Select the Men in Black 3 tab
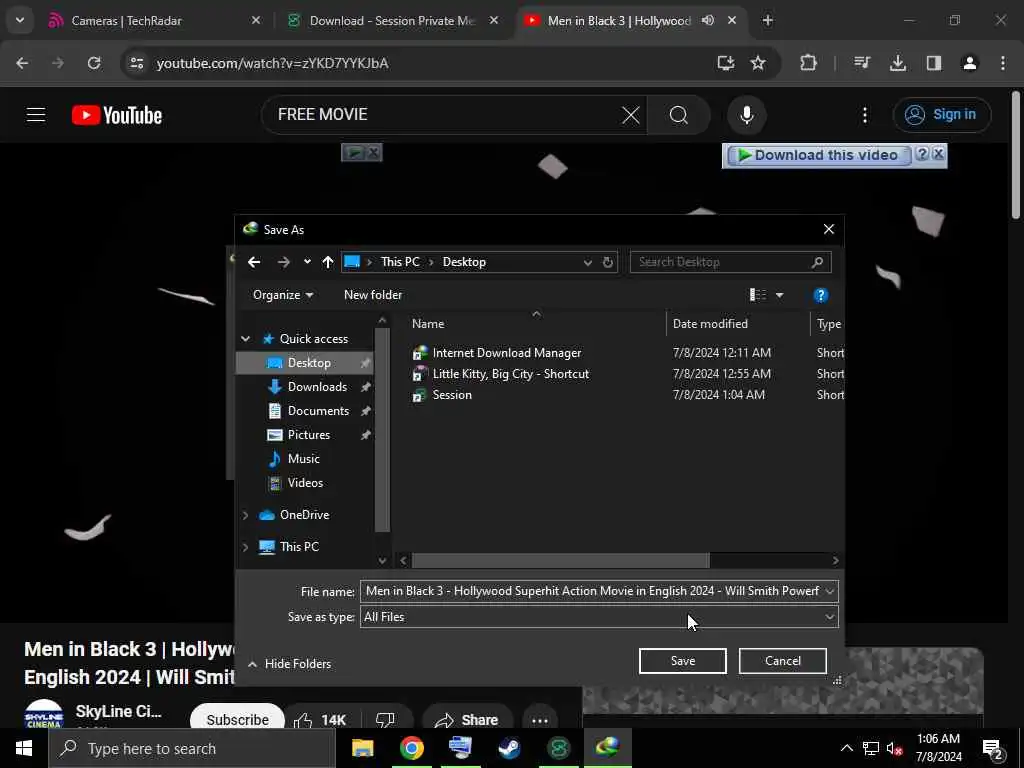Image resolution: width=1024 pixels, height=768 pixels. [x=618, y=21]
